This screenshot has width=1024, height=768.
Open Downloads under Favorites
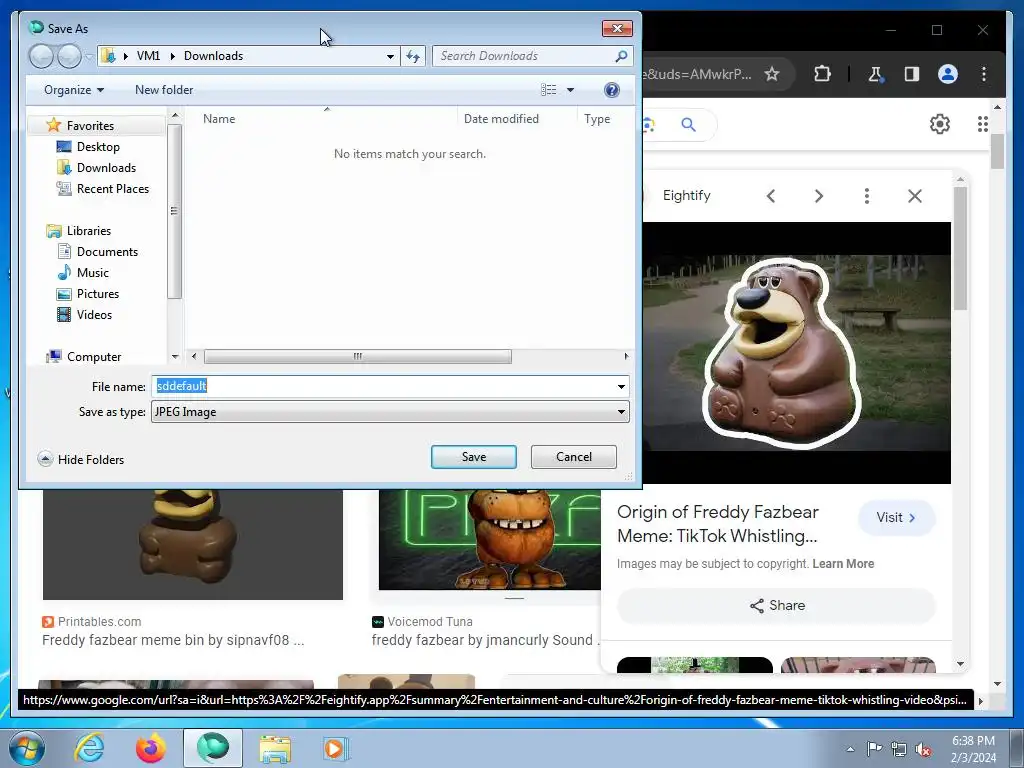click(x=106, y=168)
